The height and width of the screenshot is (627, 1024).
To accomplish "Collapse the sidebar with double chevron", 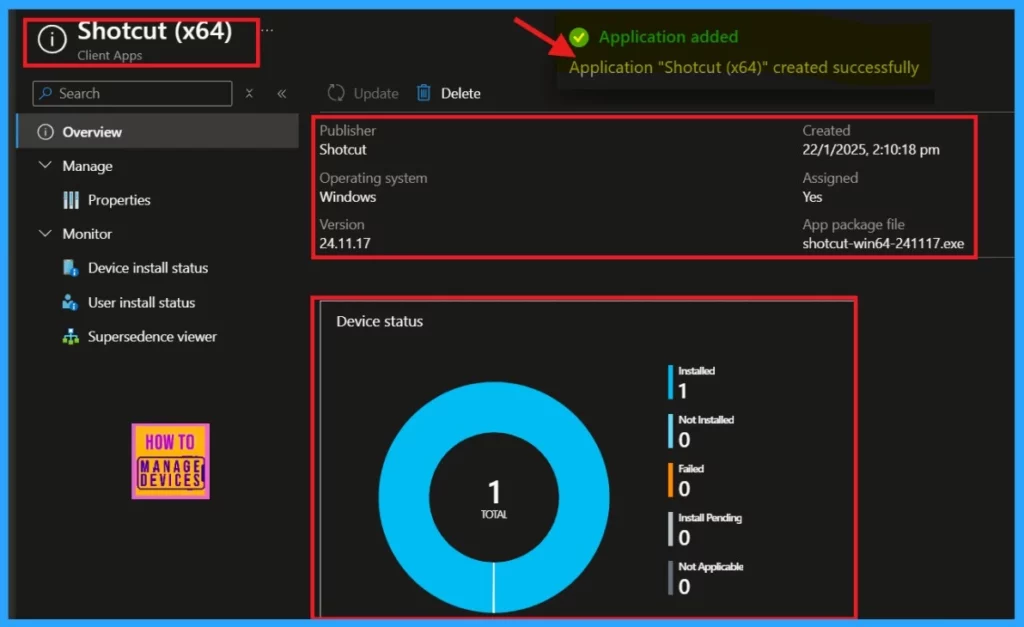I will (x=281, y=93).
